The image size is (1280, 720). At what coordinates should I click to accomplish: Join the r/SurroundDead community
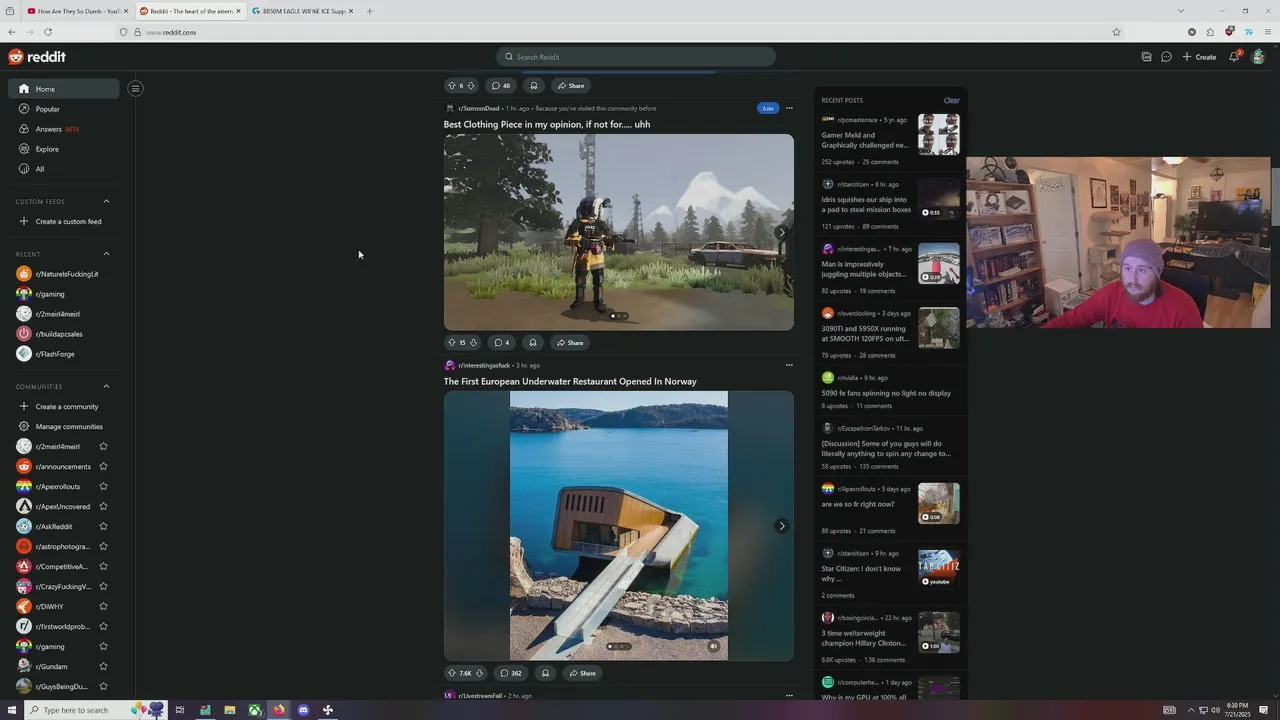point(767,108)
